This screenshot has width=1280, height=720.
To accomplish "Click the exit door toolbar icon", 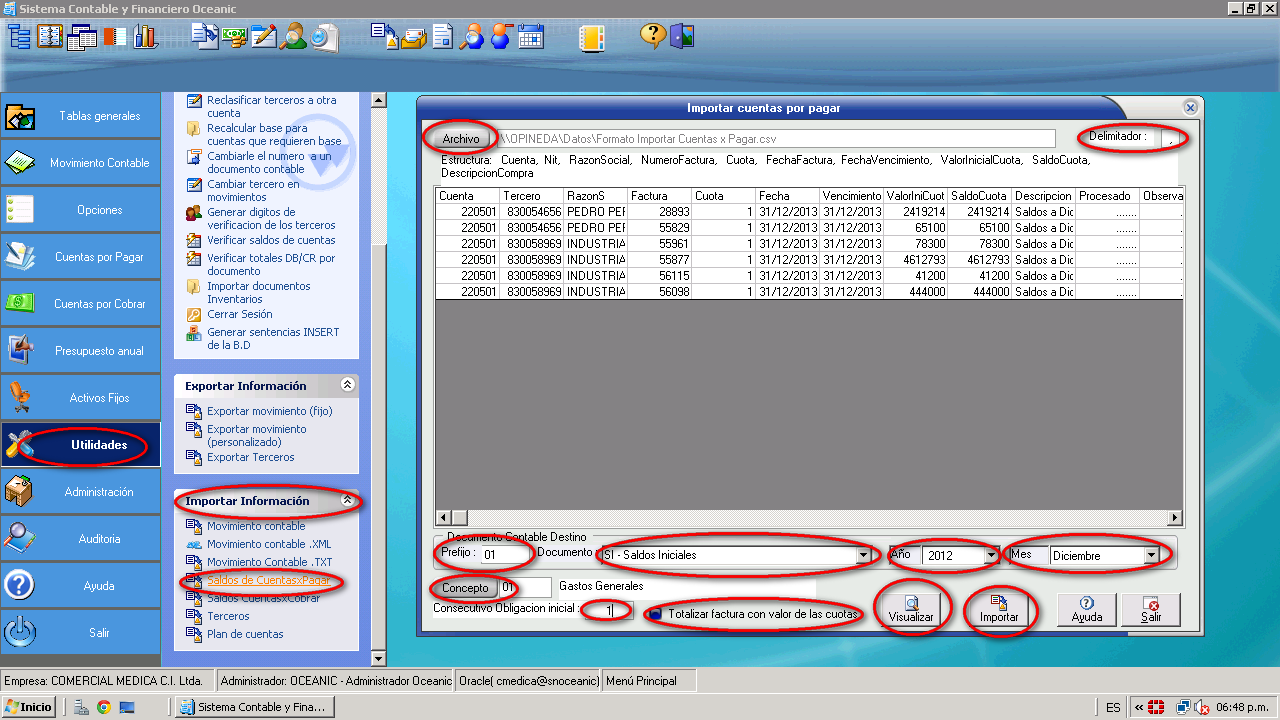I will [x=682, y=37].
